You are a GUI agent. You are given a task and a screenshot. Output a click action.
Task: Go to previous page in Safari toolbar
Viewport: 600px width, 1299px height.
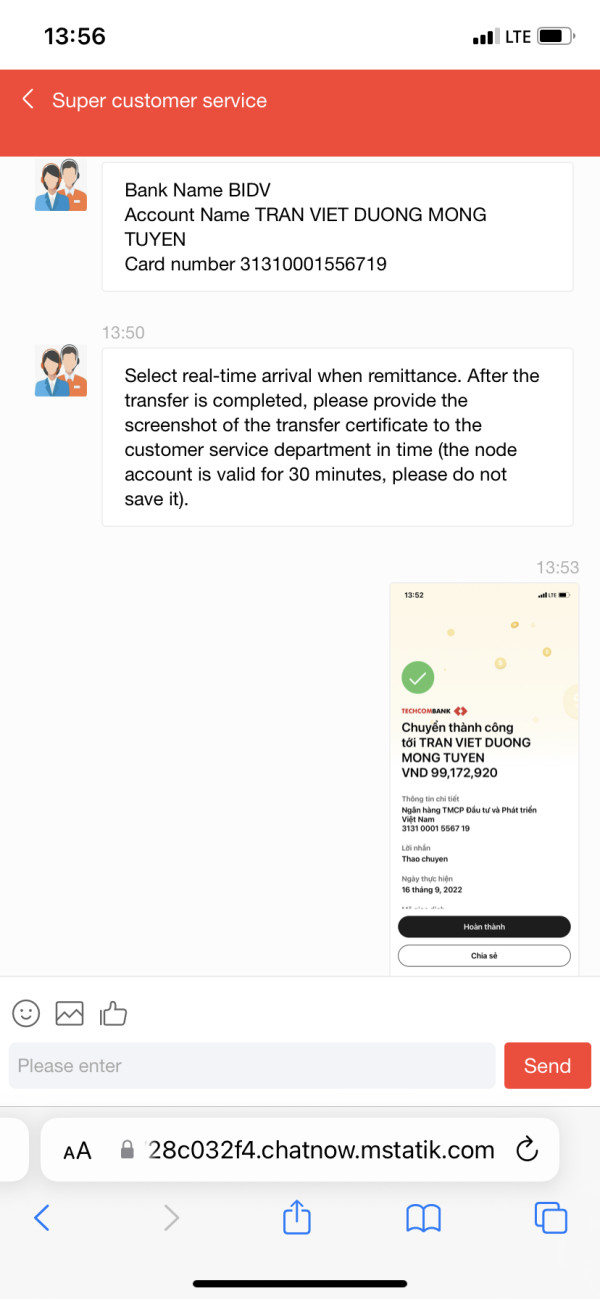click(x=41, y=1217)
